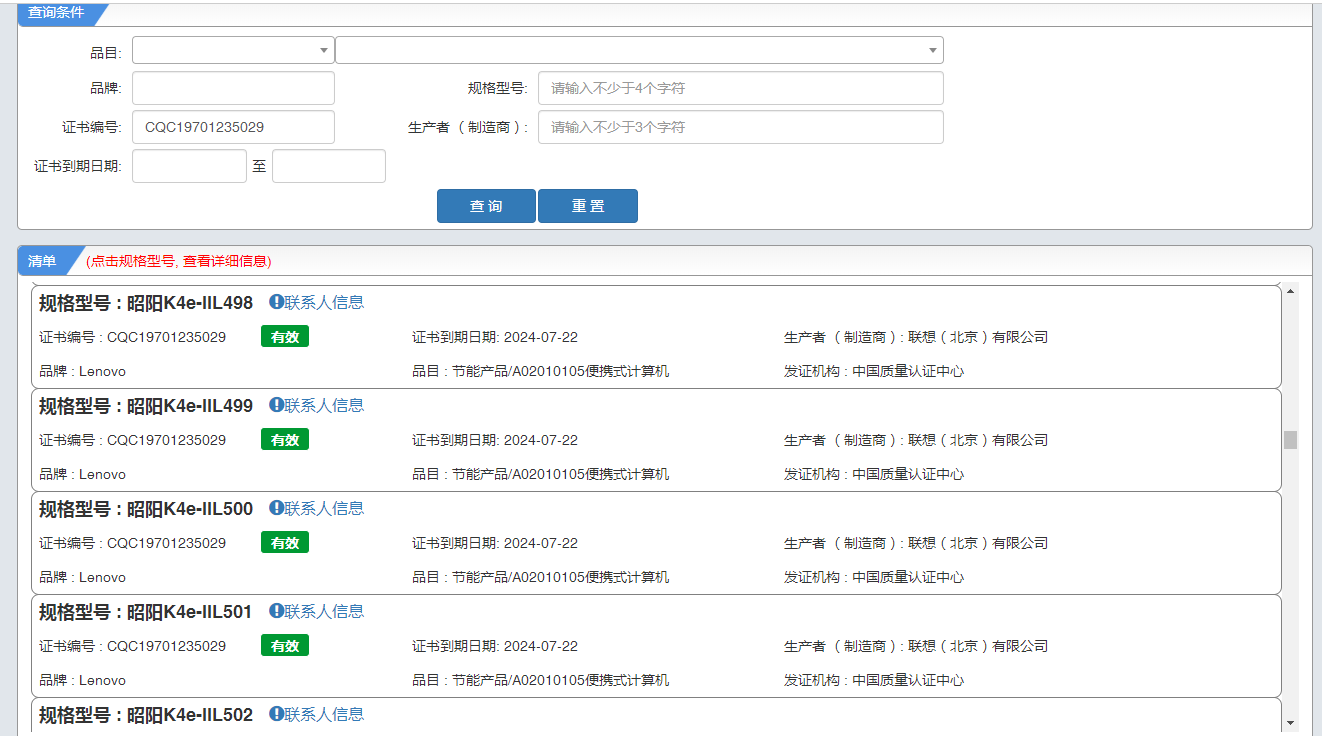Open 联系人信息 link for 昭阳K4e-IIL501
Viewport: 1322px width, 736px height.
(324, 611)
